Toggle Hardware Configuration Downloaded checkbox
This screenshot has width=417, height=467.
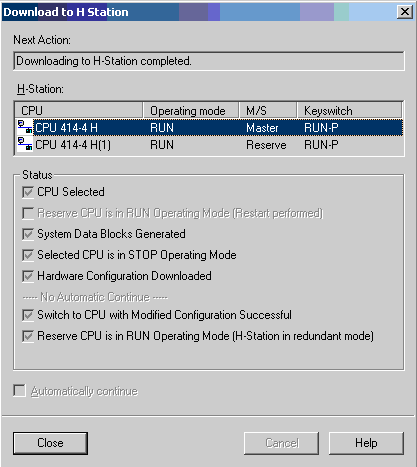coord(28,276)
